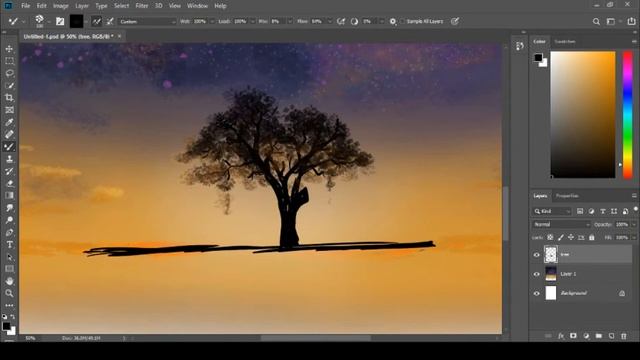Screen dimensions: 640x360
Task: Open the Window menu
Action: point(197,6)
